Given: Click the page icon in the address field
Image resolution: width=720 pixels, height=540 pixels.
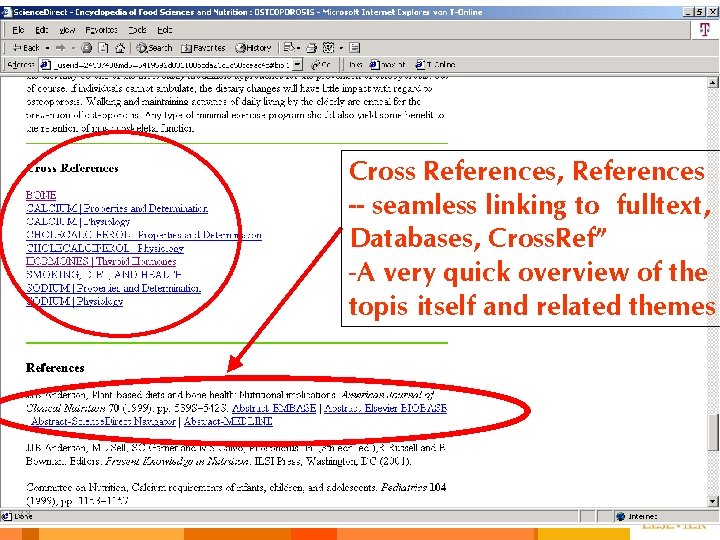Looking at the screenshot, I should (45, 65).
